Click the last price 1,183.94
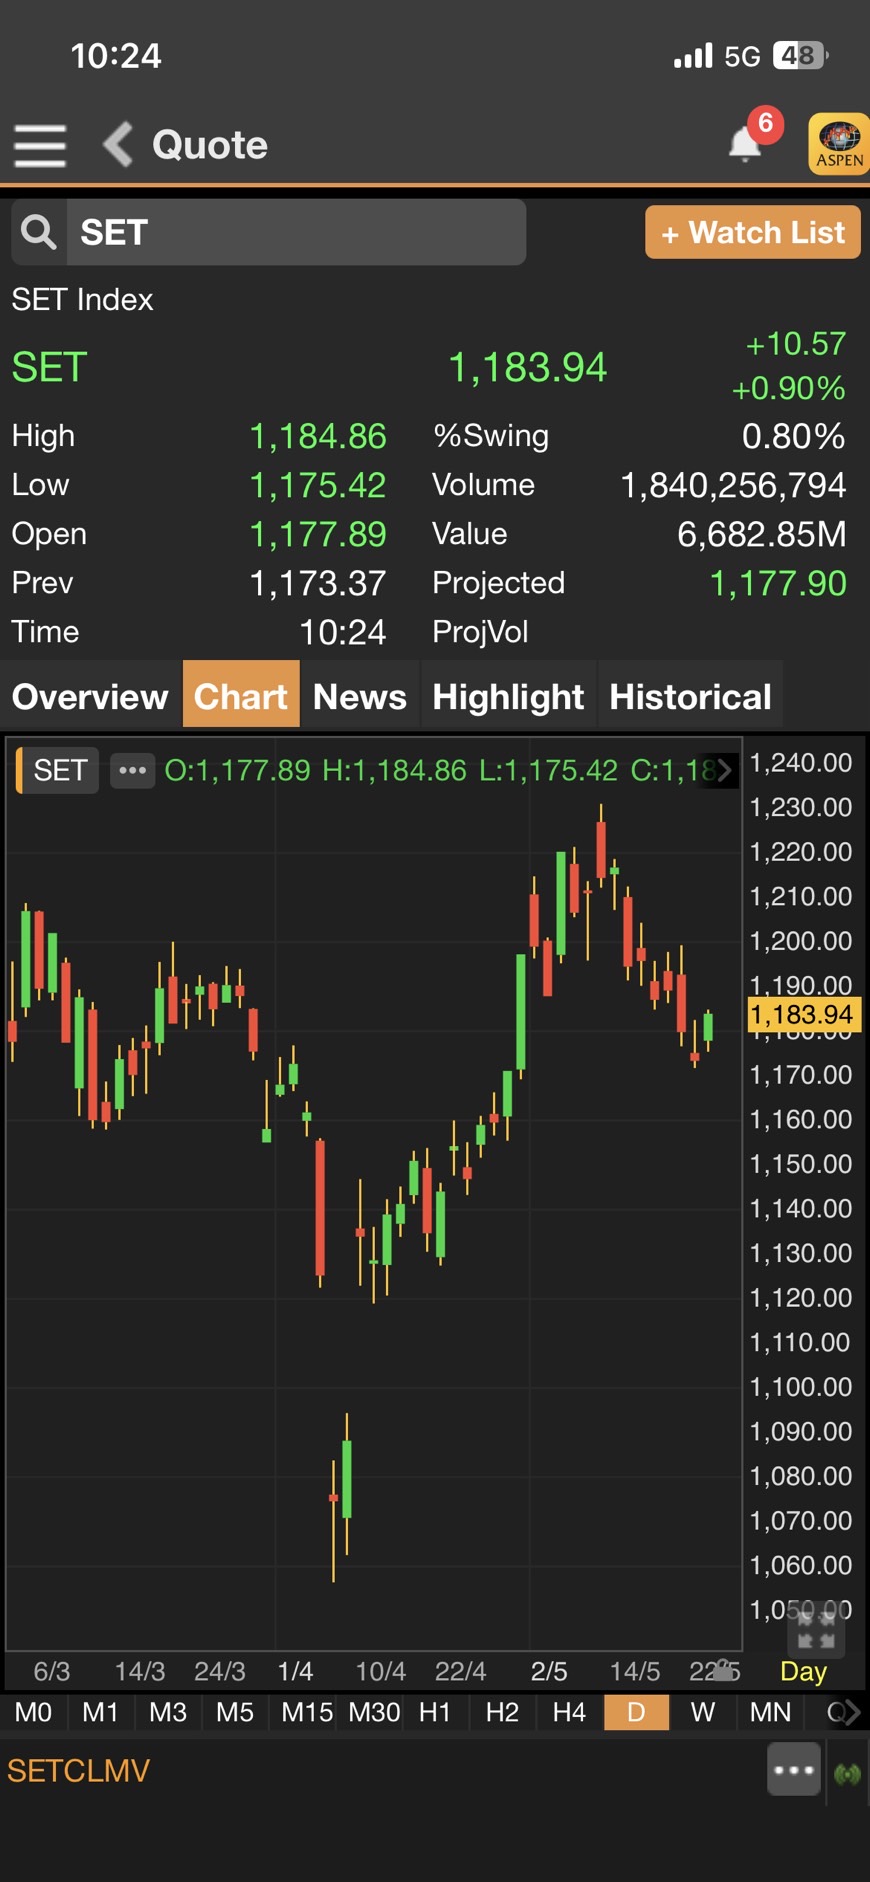The image size is (870, 1882). coord(527,367)
